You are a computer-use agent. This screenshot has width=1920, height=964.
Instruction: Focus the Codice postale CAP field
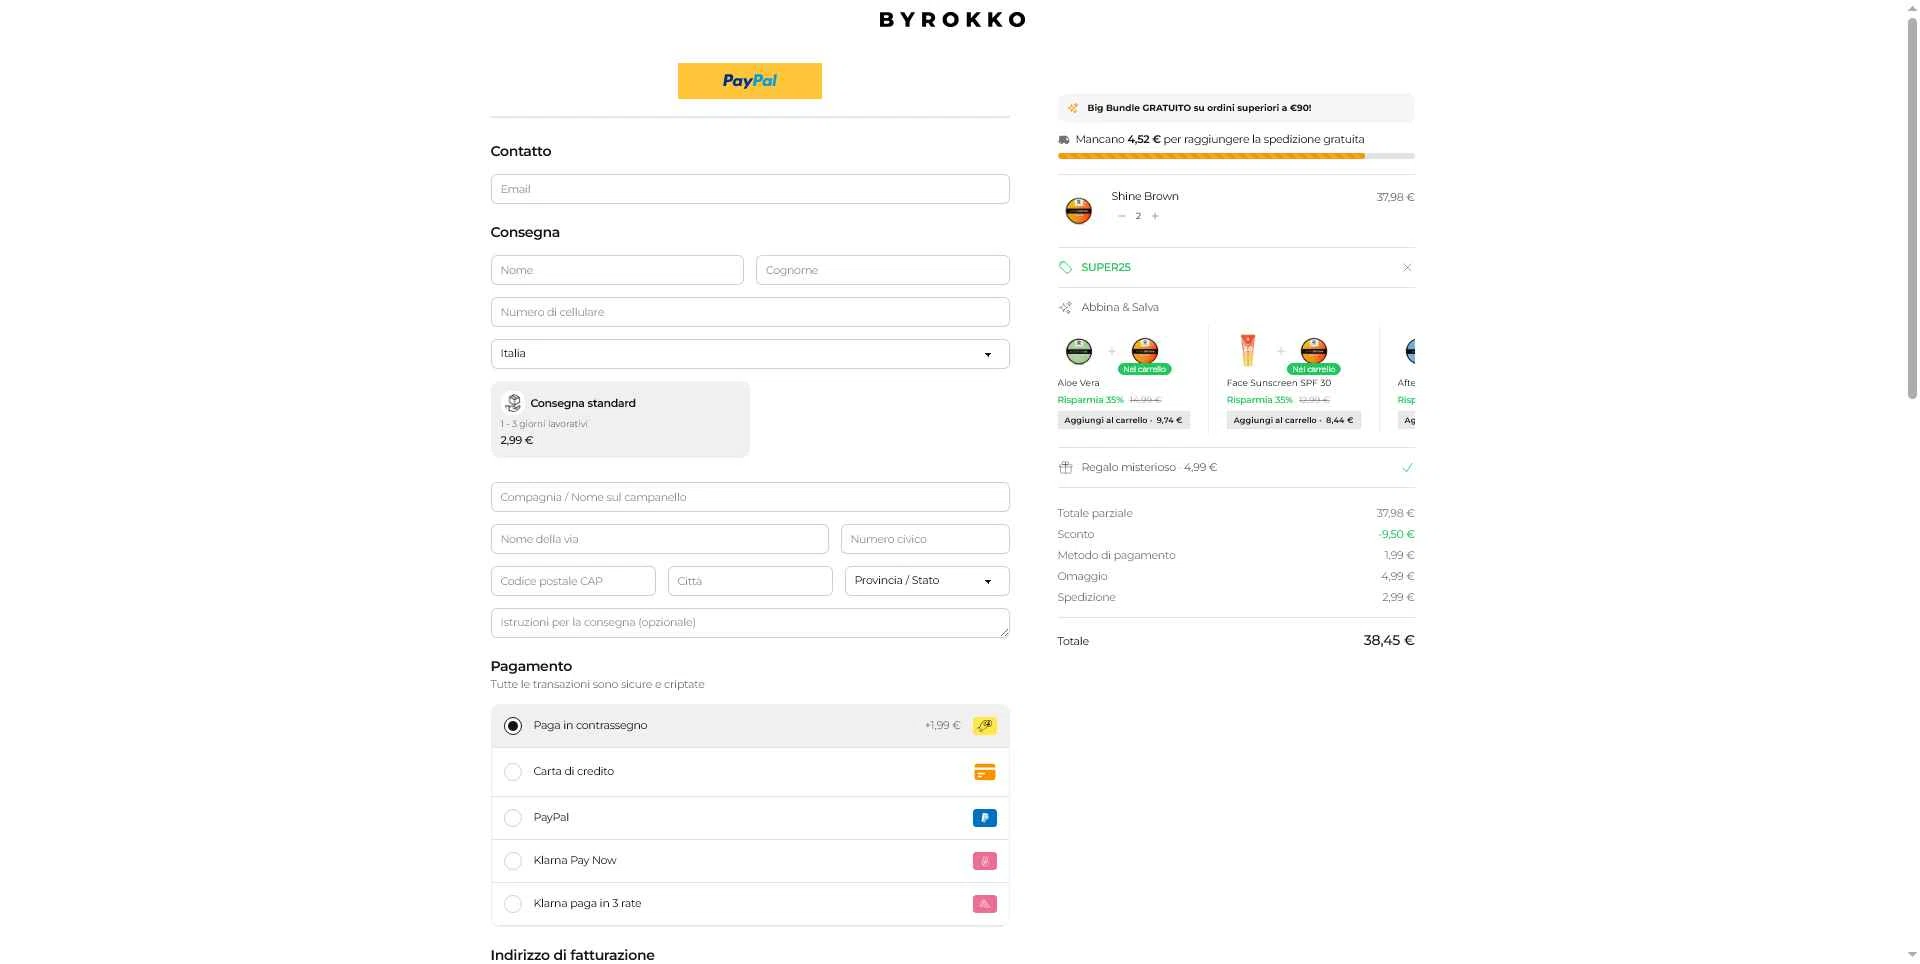coord(573,581)
